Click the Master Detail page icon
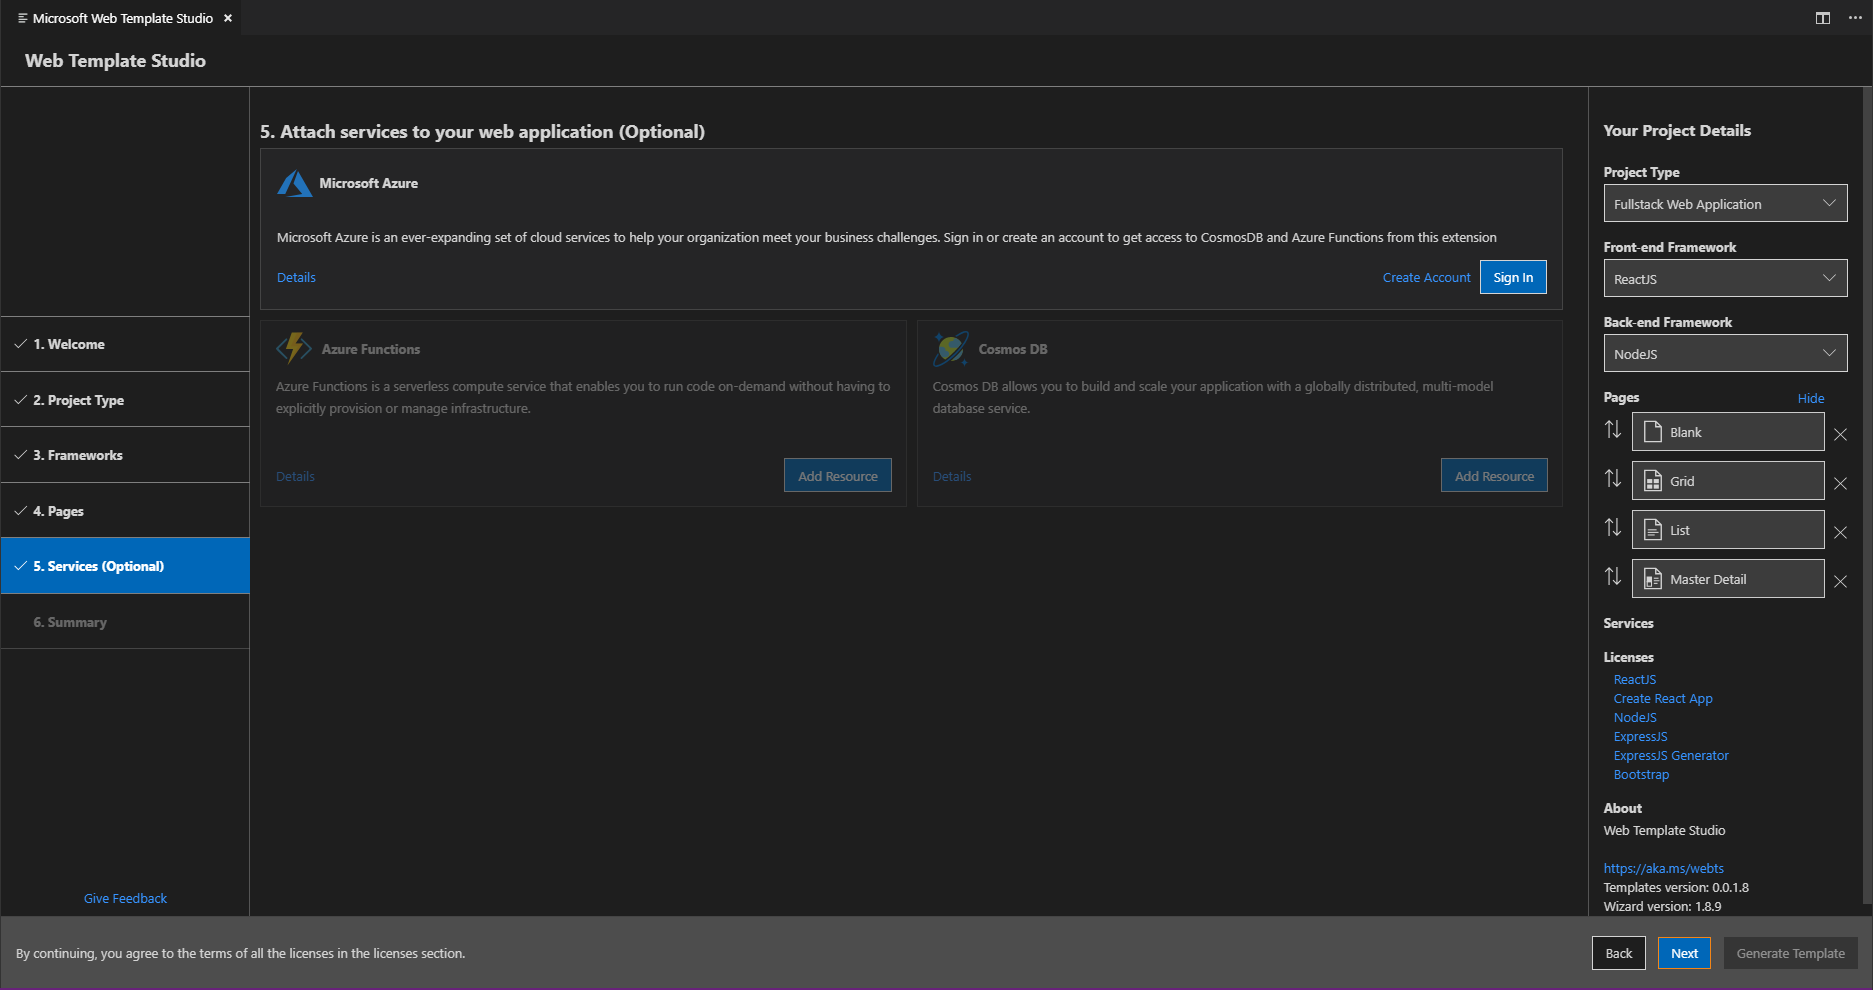The image size is (1873, 990). coord(1653,579)
